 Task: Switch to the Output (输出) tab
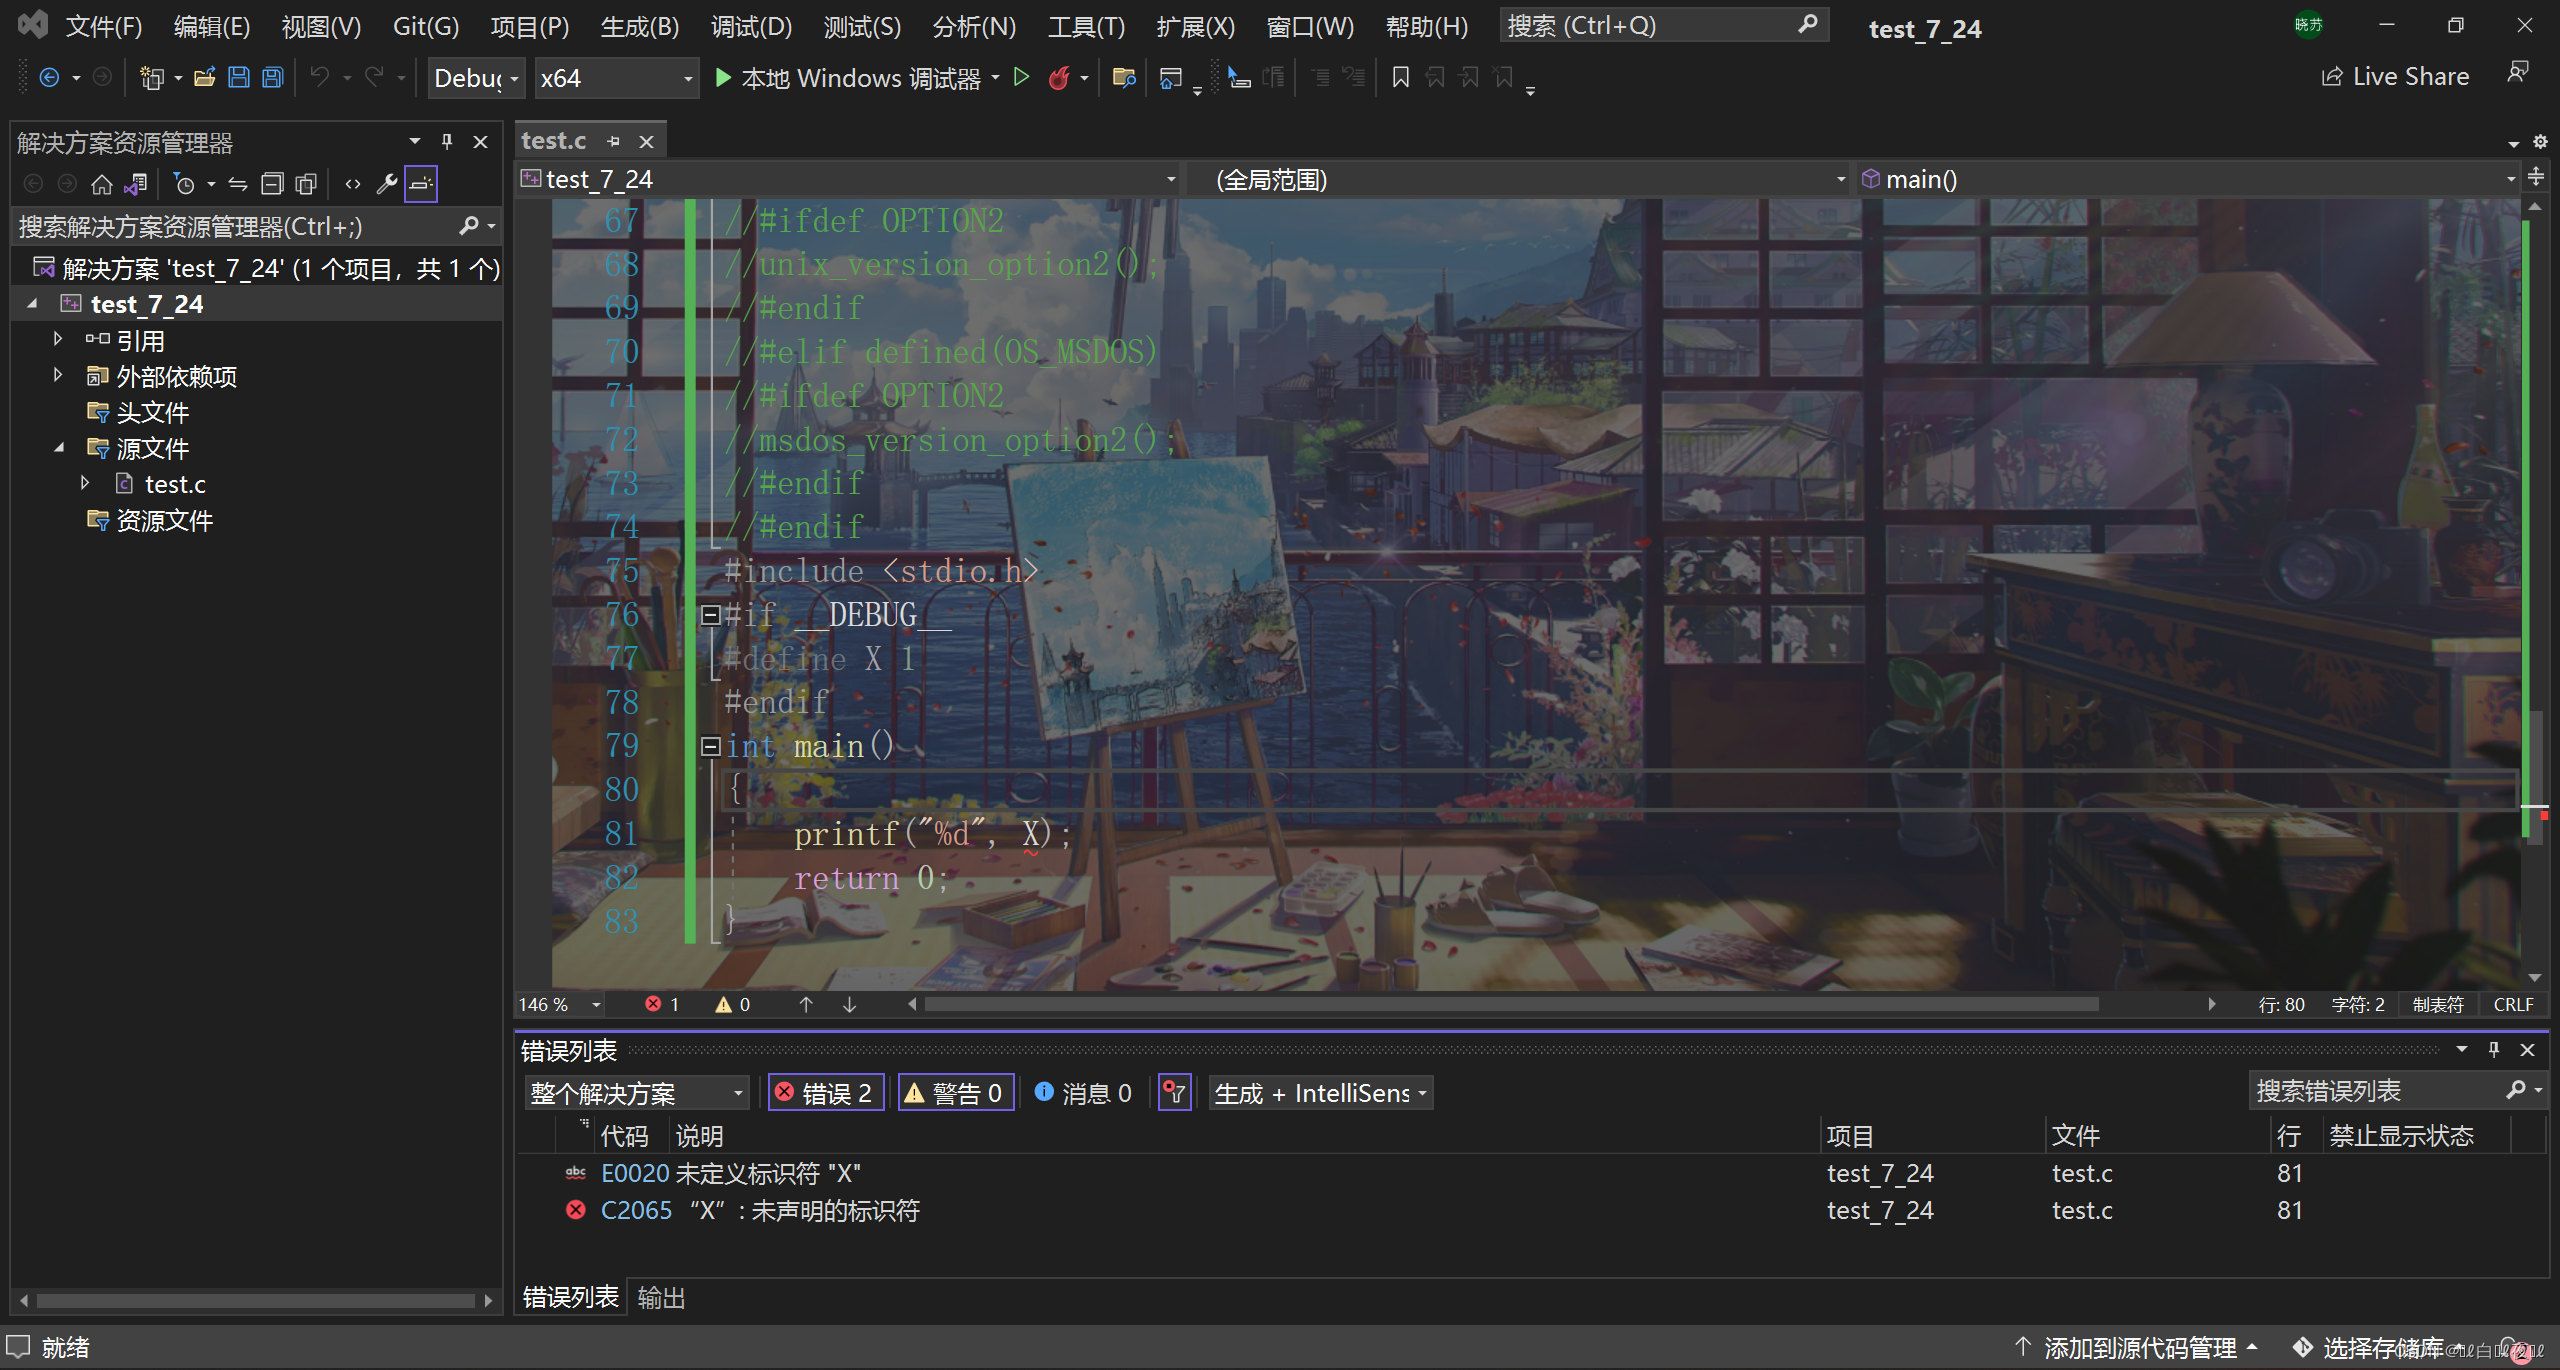pos(661,1297)
